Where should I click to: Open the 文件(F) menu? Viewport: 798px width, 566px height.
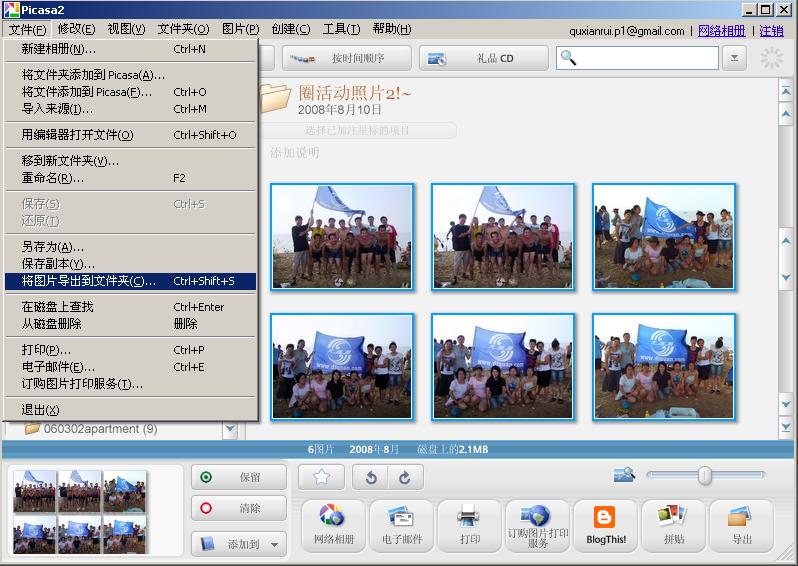point(27,29)
